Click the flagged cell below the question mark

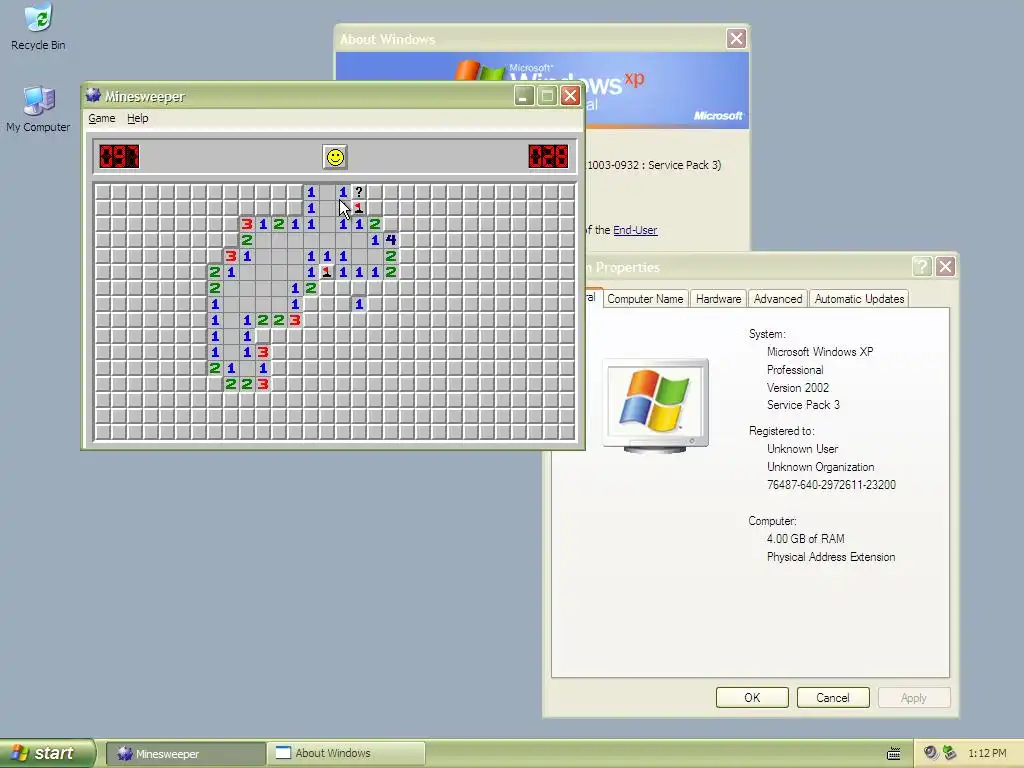point(359,208)
